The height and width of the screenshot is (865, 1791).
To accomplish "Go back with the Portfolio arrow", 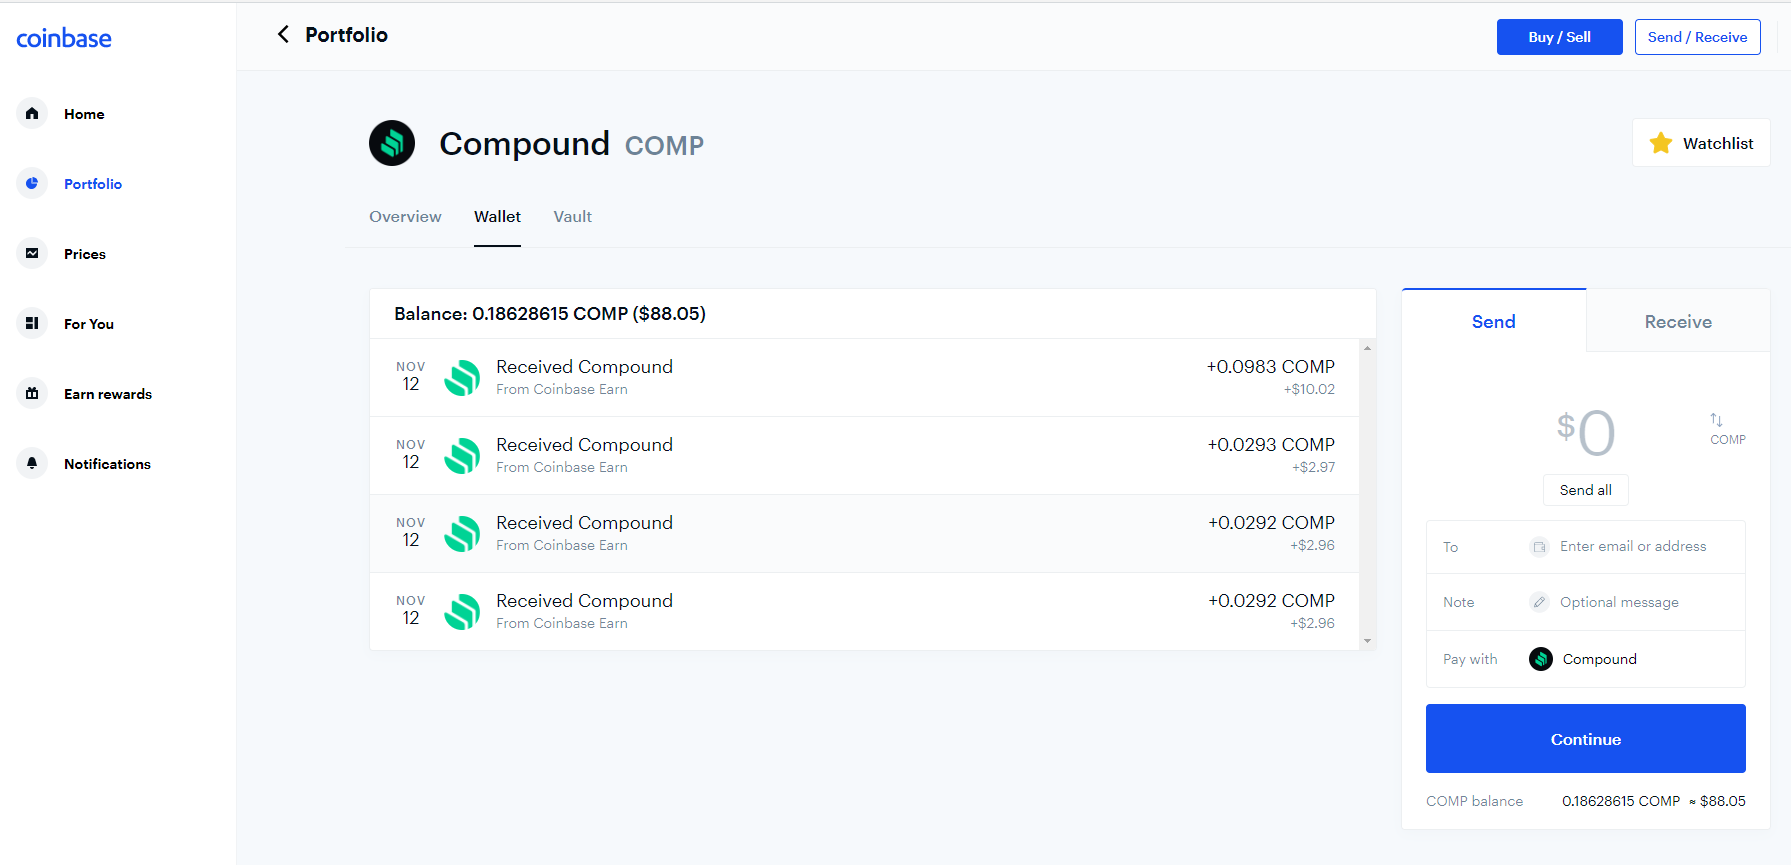I will tap(283, 35).
